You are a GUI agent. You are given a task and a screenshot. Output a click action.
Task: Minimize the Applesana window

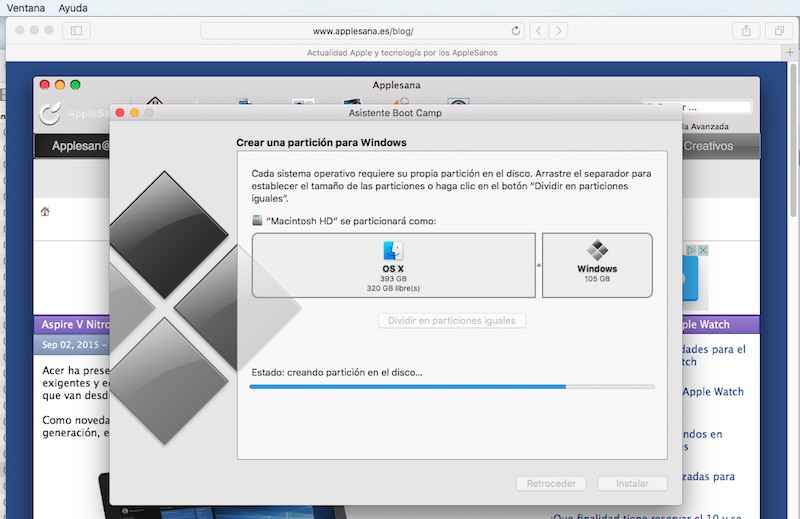pyautogui.click(x=60, y=85)
